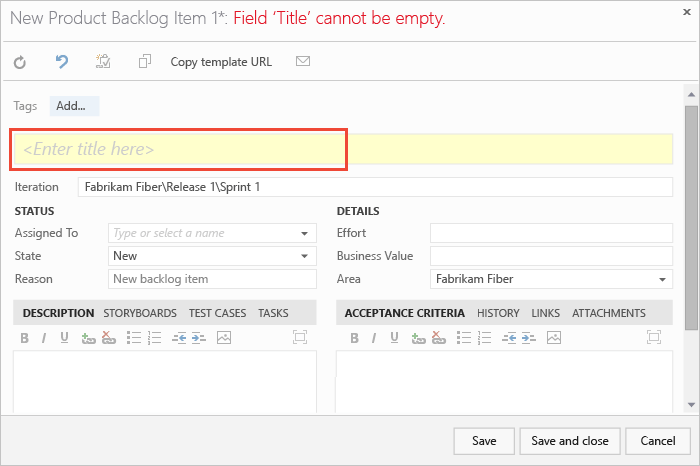The height and width of the screenshot is (466, 700).
Task: Remove hyperlink in Description editor
Action: point(108,337)
